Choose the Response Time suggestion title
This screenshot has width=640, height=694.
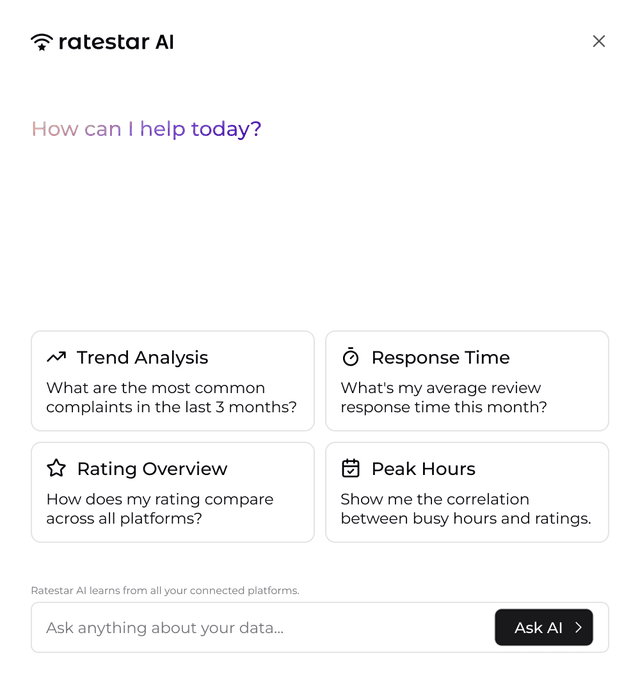pos(440,358)
